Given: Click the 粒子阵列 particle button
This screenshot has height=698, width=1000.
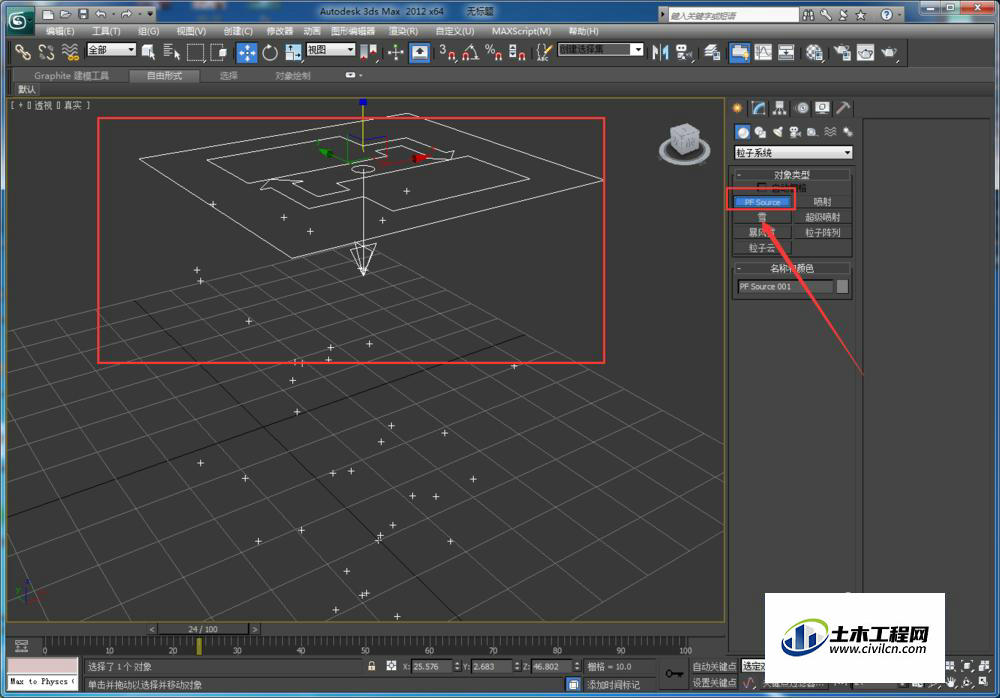Looking at the screenshot, I should click(x=823, y=232).
